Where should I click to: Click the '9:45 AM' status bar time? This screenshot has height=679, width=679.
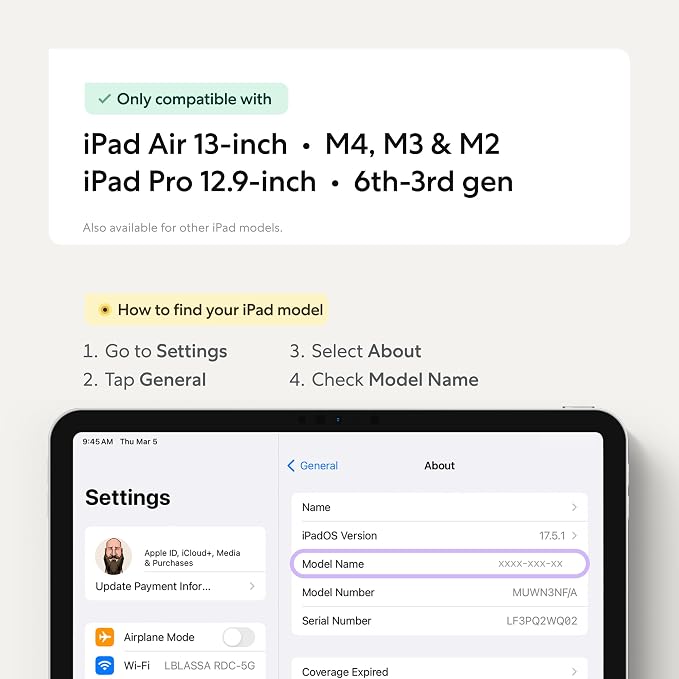click(x=97, y=442)
